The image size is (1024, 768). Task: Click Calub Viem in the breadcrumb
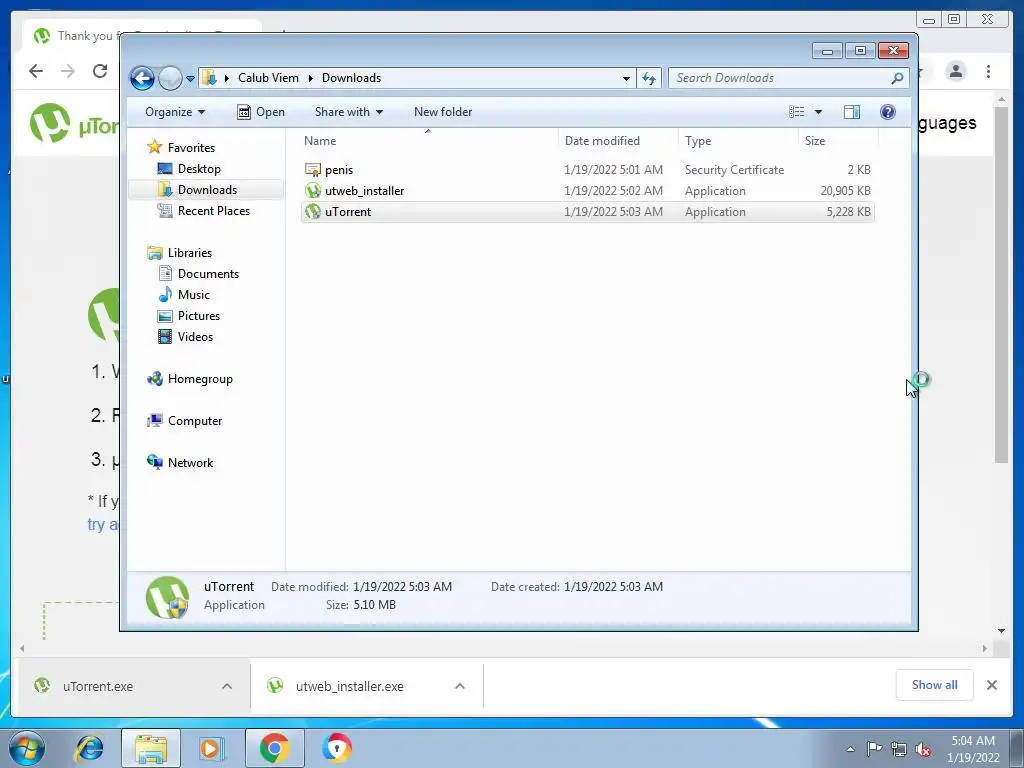click(x=268, y=78)
